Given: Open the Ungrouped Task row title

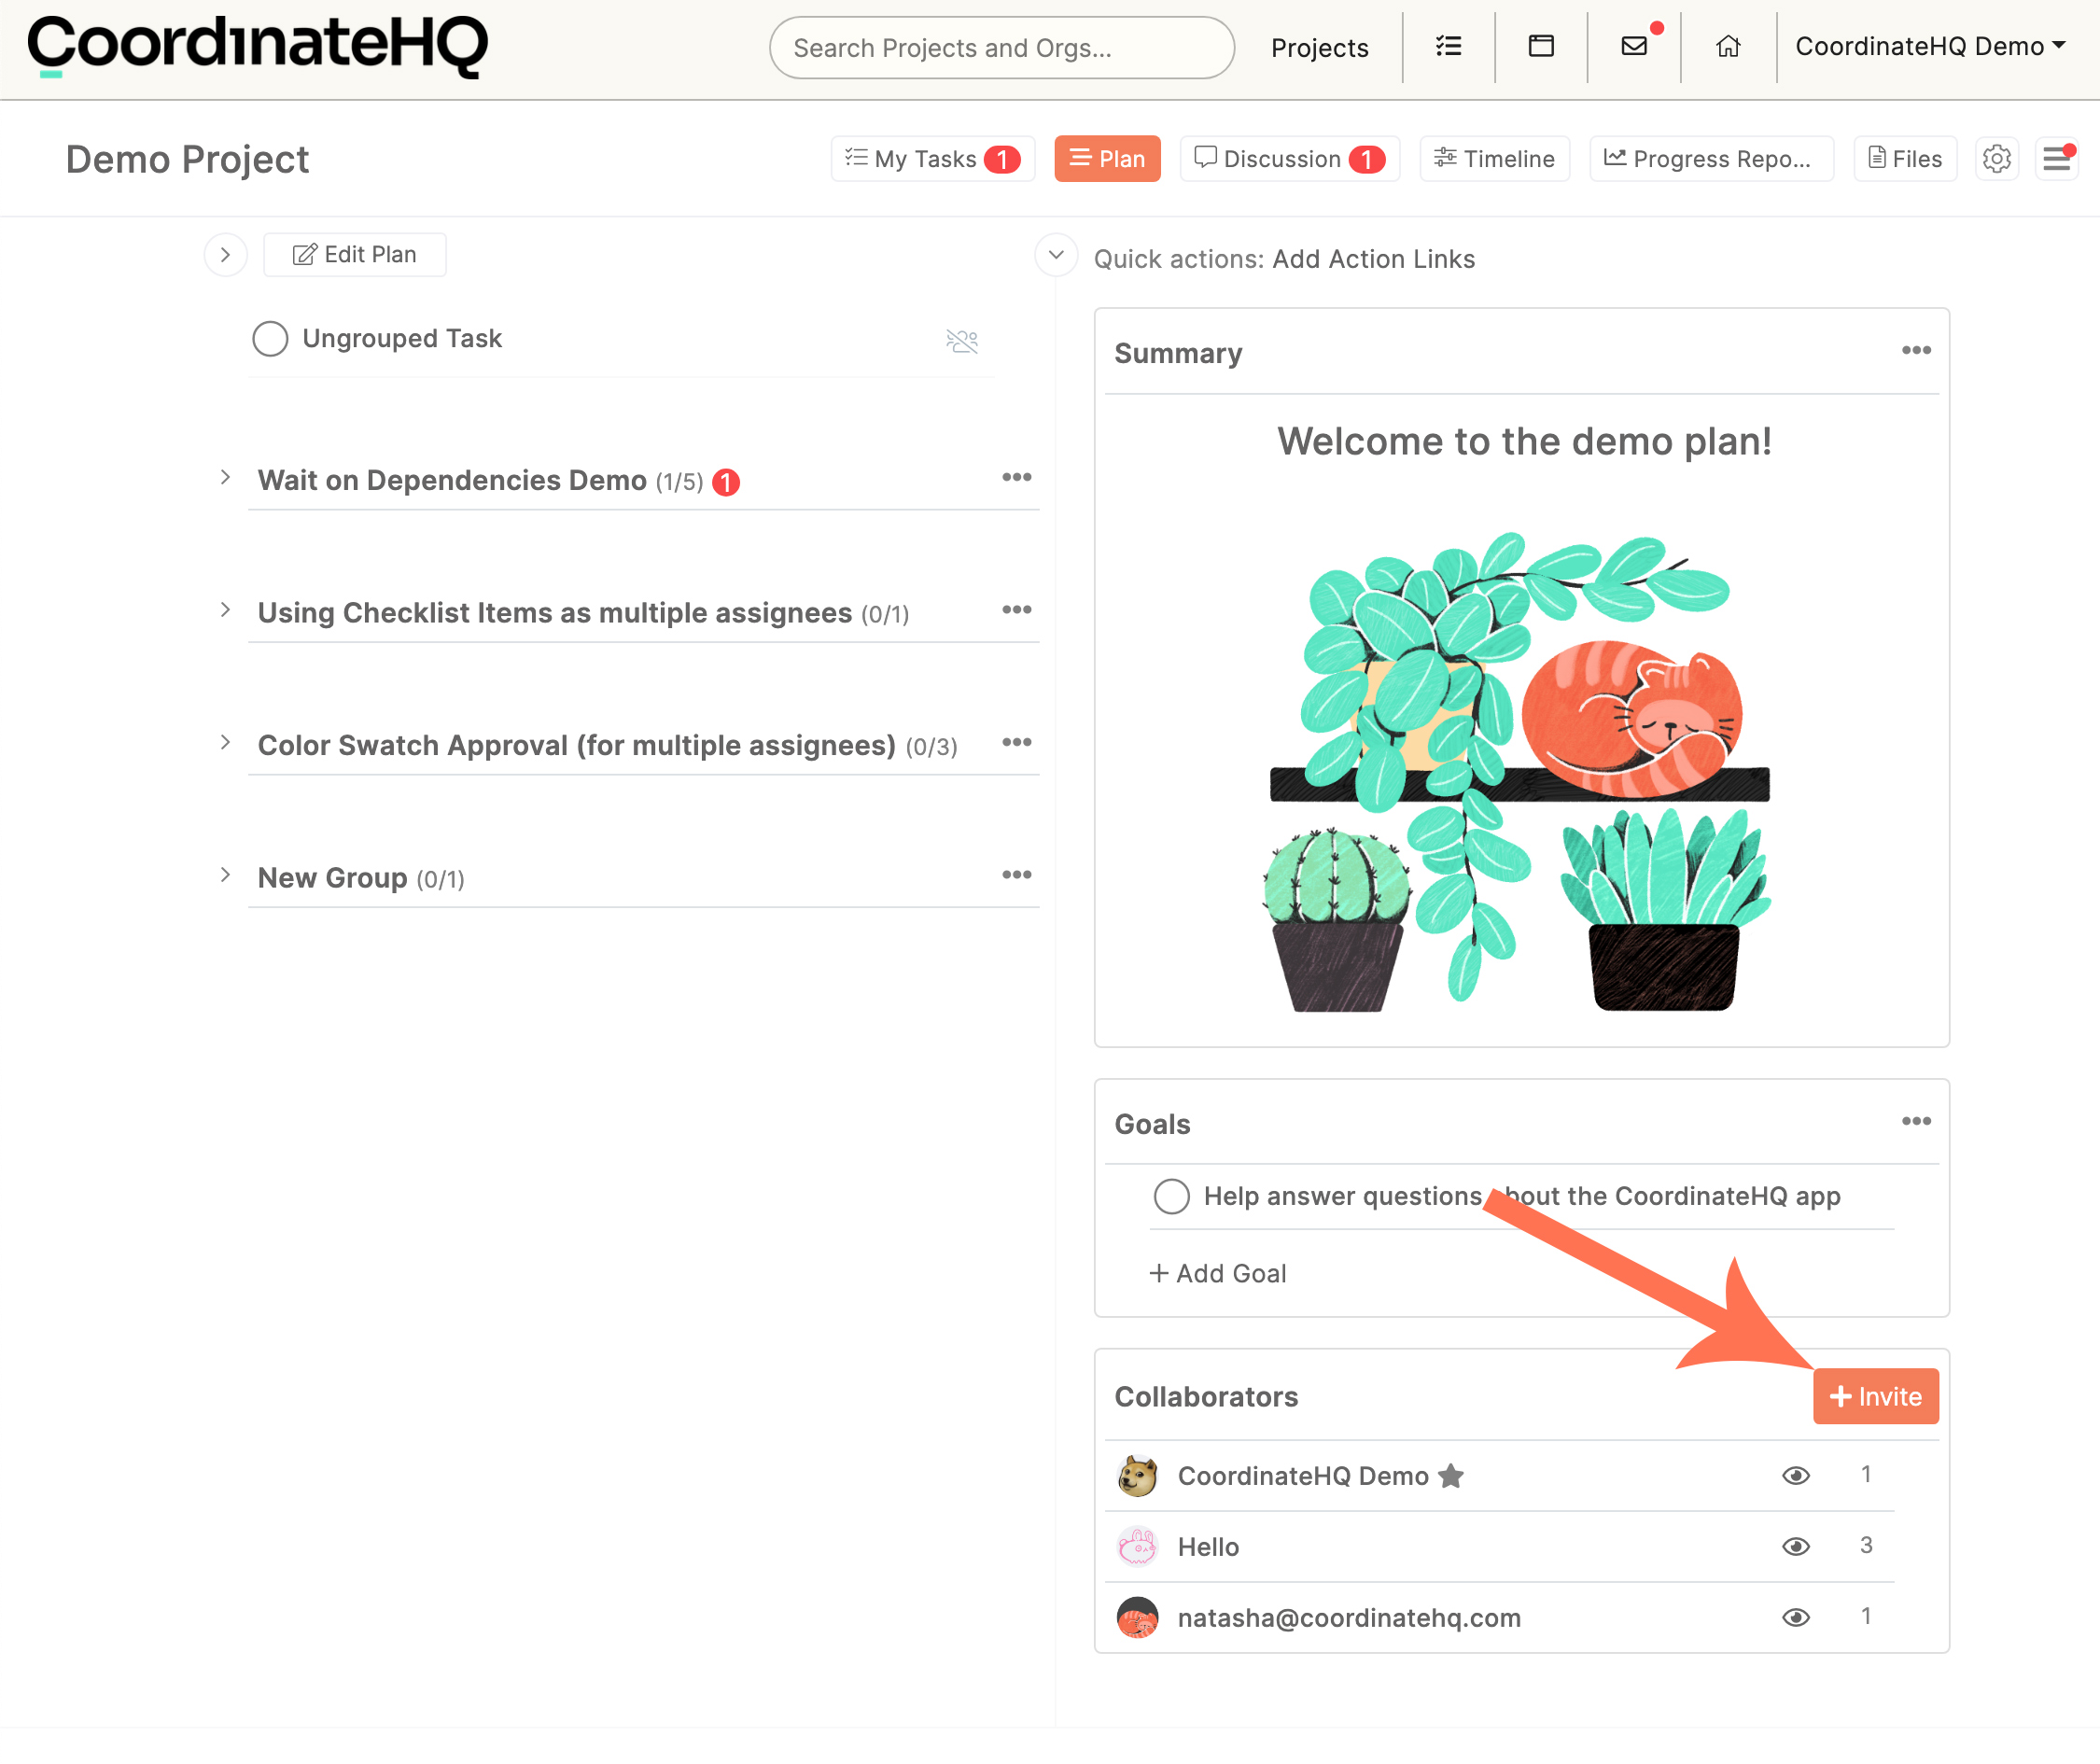Looking at the screenshot, I should (402, 338).
